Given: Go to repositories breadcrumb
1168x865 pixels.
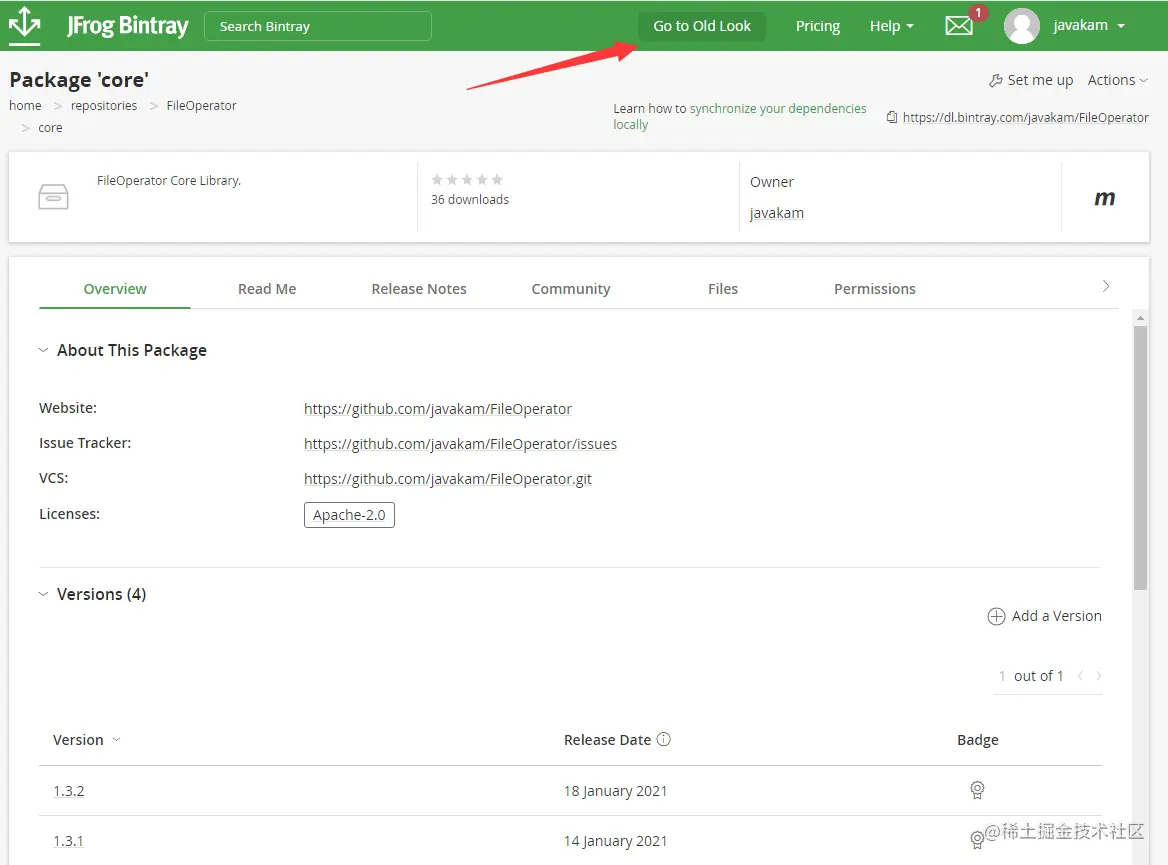Looking at the screenshot, I should pyautogui.click(x=104, y=105).
